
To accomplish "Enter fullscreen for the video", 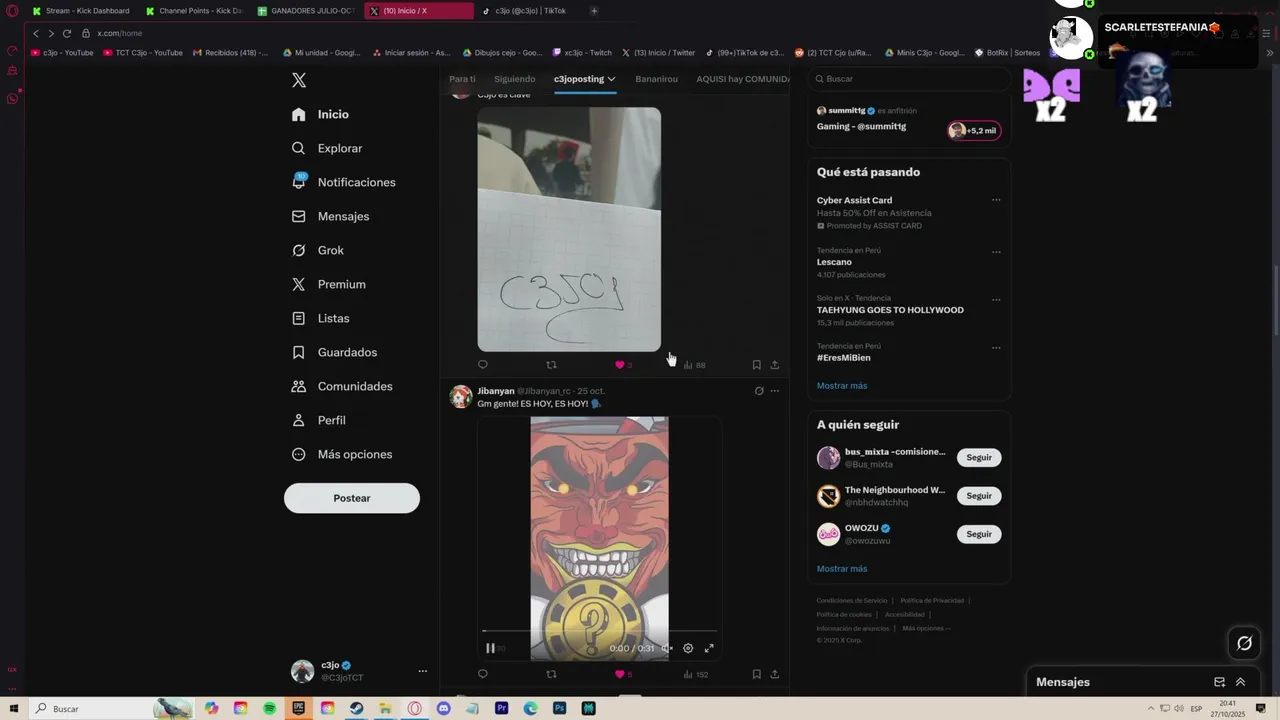I will point(709,648).
